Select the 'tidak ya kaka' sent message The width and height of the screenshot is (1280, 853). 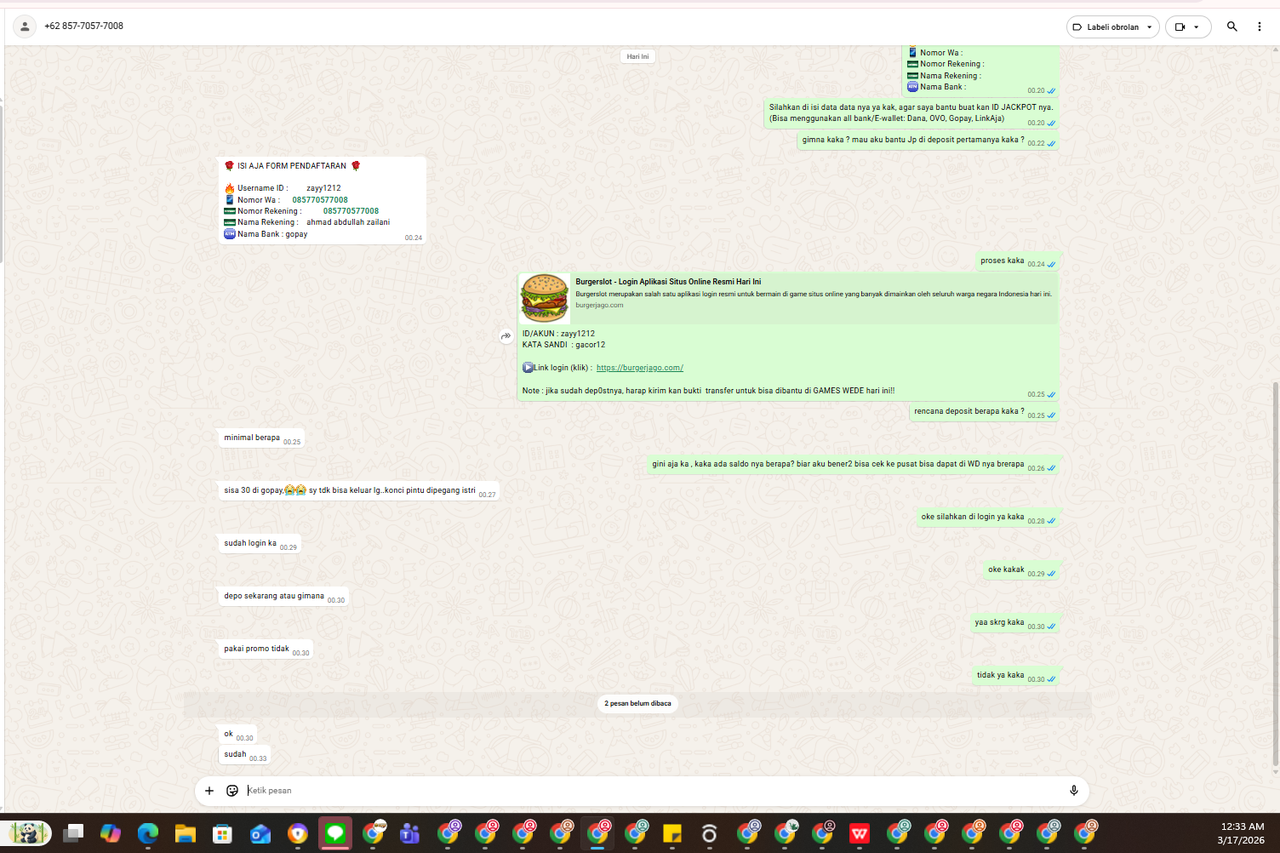(1016, 676)
